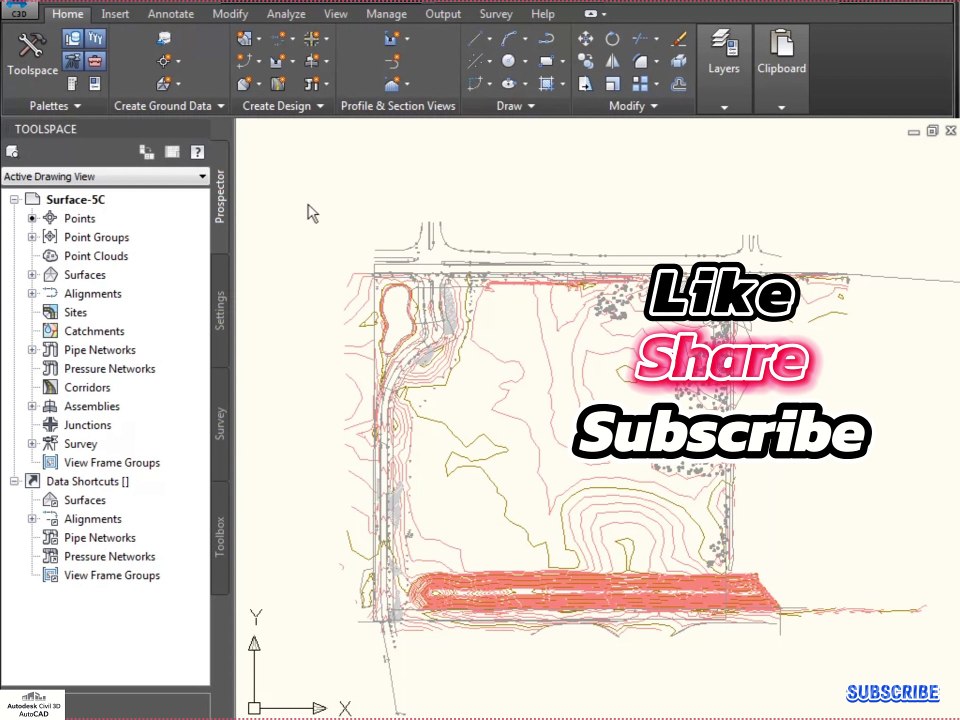Viewport: 960px width, 720px height.
Task: Click the Surfaces creation icon
Action: pos(163,83)
